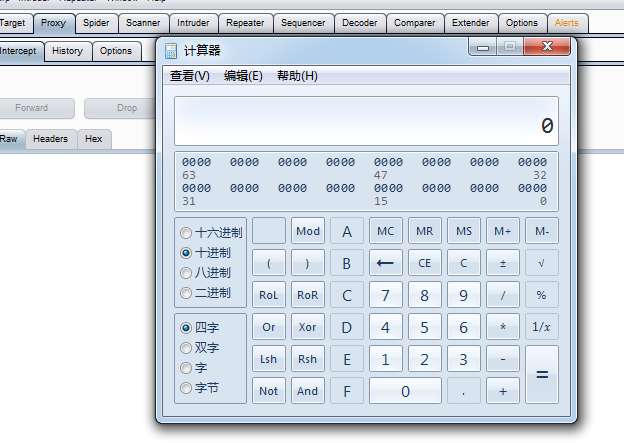Click the left parenthesis key

[269, 263]
